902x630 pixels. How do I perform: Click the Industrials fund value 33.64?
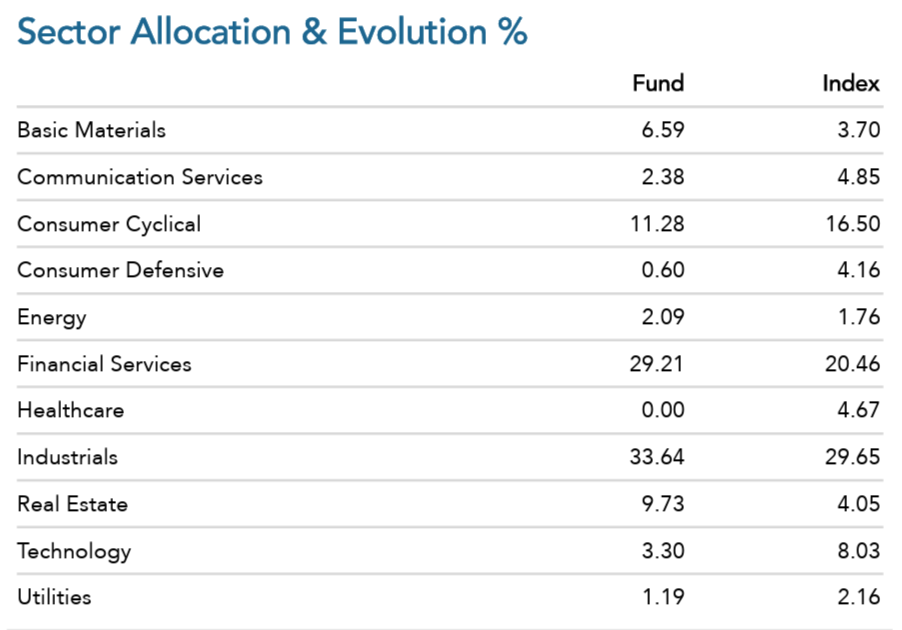tap(657, 457)
